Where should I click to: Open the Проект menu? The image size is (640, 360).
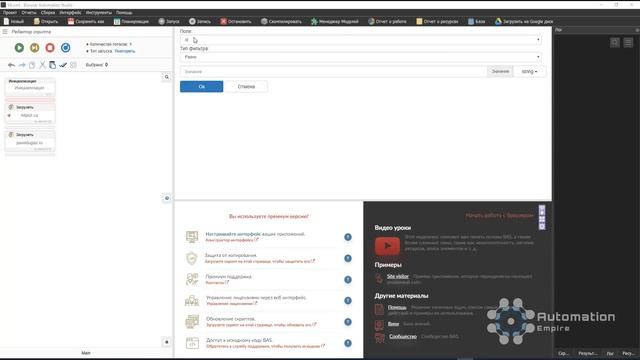[x=10, y=13]
